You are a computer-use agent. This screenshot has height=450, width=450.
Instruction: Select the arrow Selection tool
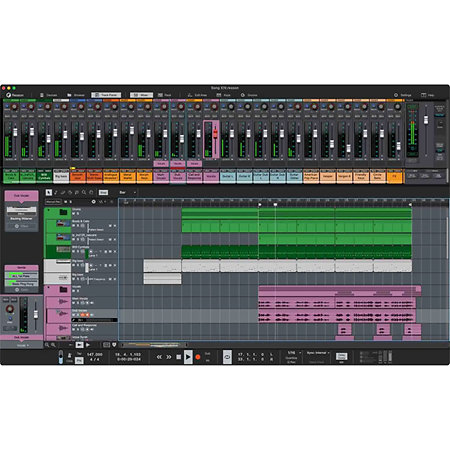(x=49, y=192)
